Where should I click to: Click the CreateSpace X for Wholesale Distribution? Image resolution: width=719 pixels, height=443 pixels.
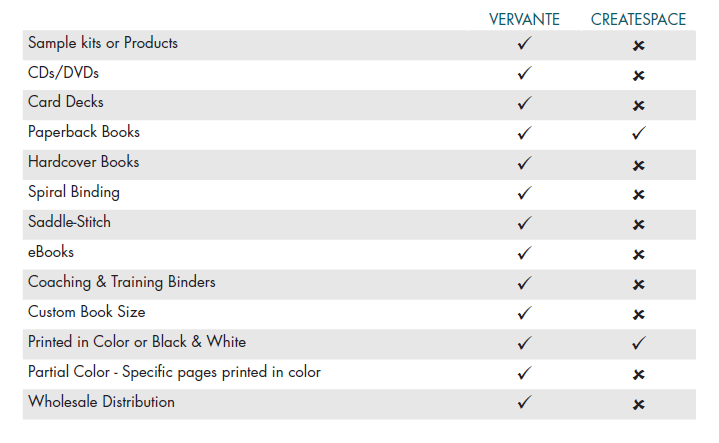638,404
